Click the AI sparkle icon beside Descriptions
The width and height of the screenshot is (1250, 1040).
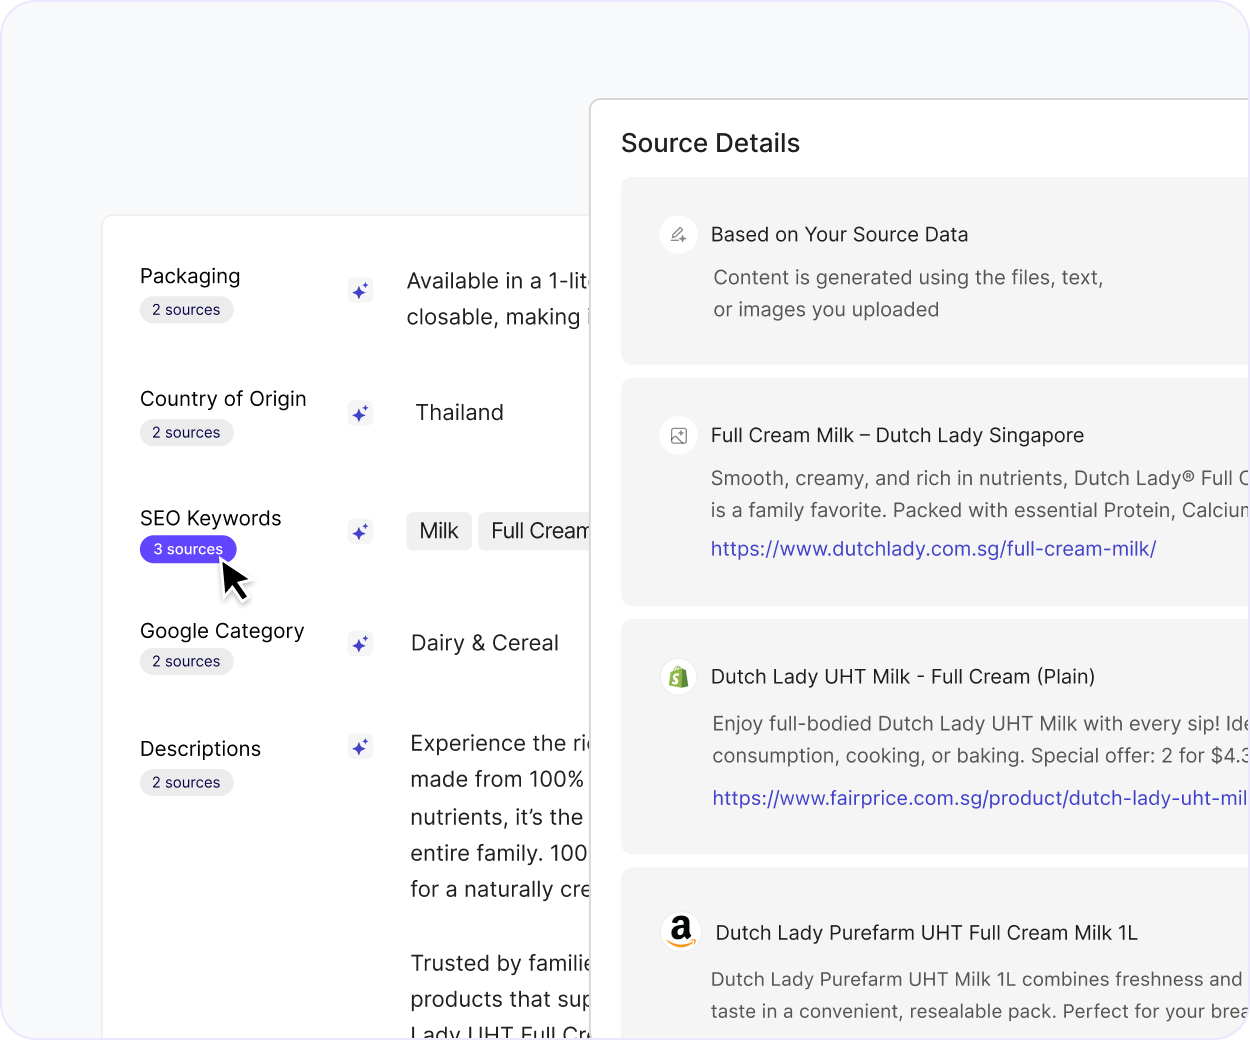tap(360, 747)
